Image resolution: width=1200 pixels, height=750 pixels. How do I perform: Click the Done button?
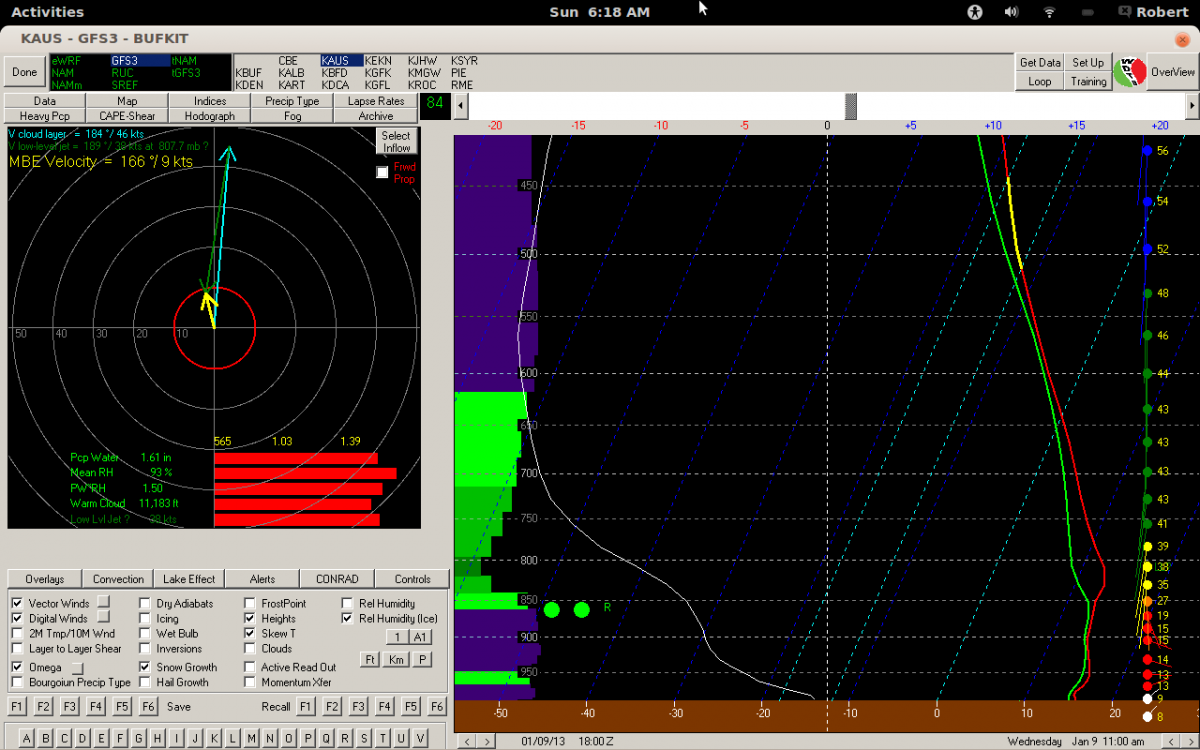coord(24,72)
